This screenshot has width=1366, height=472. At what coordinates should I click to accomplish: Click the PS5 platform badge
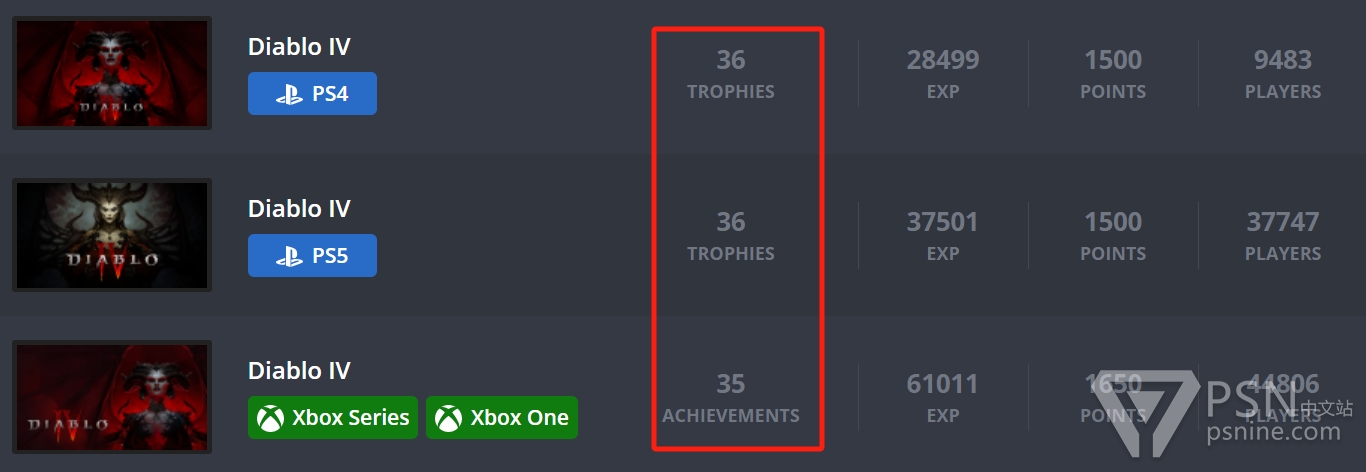(x=312, y=256)
